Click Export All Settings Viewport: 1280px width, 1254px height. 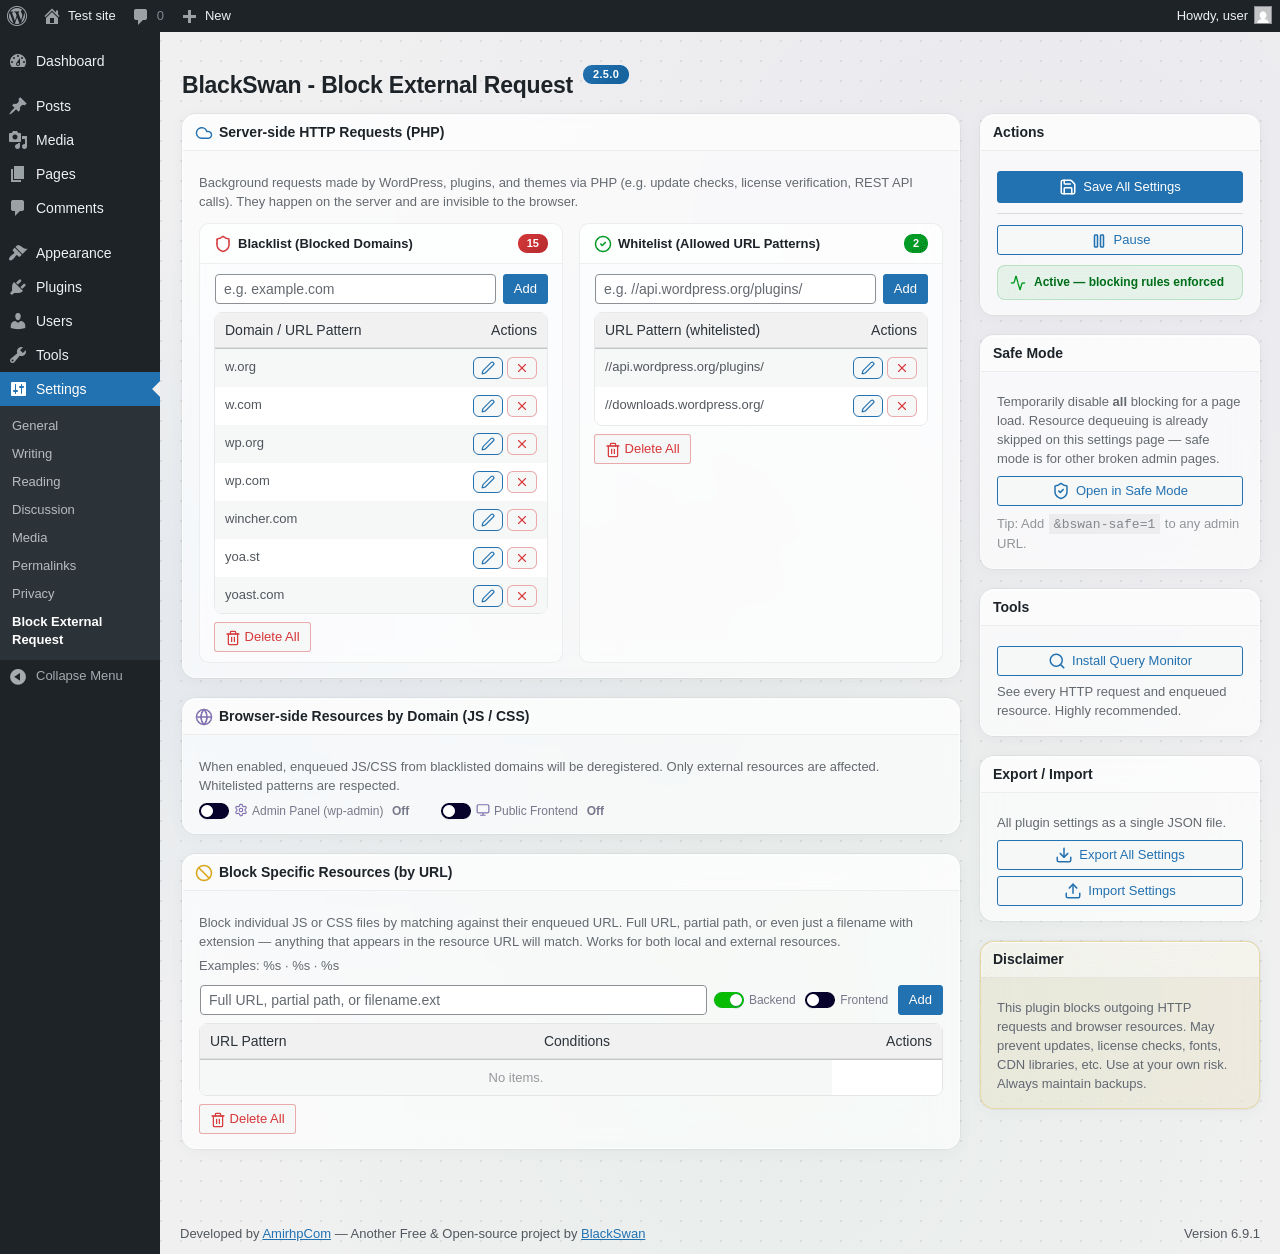1120,855
